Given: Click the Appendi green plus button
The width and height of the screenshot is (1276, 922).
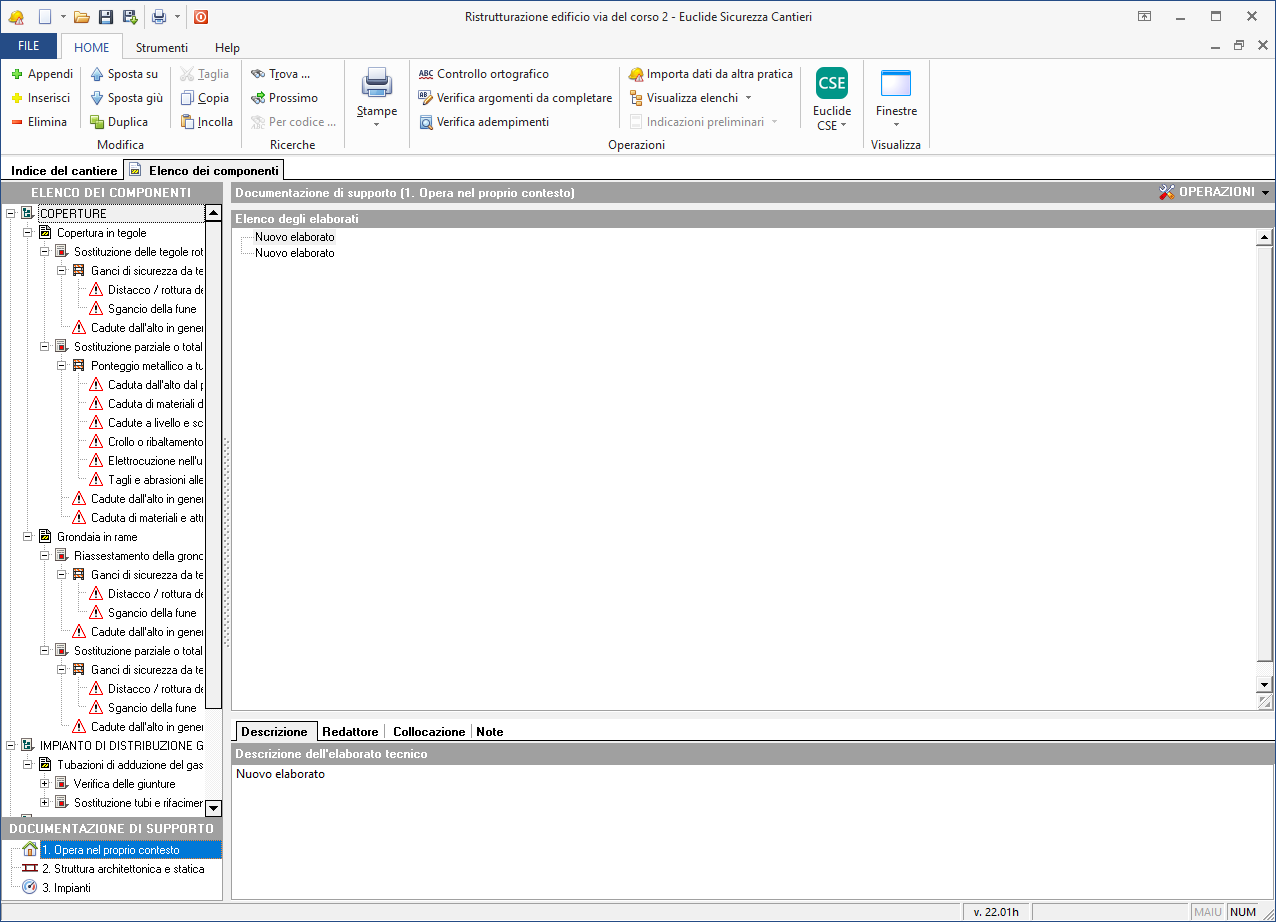Looking at the screenshot, I should (x=42, y=74).
